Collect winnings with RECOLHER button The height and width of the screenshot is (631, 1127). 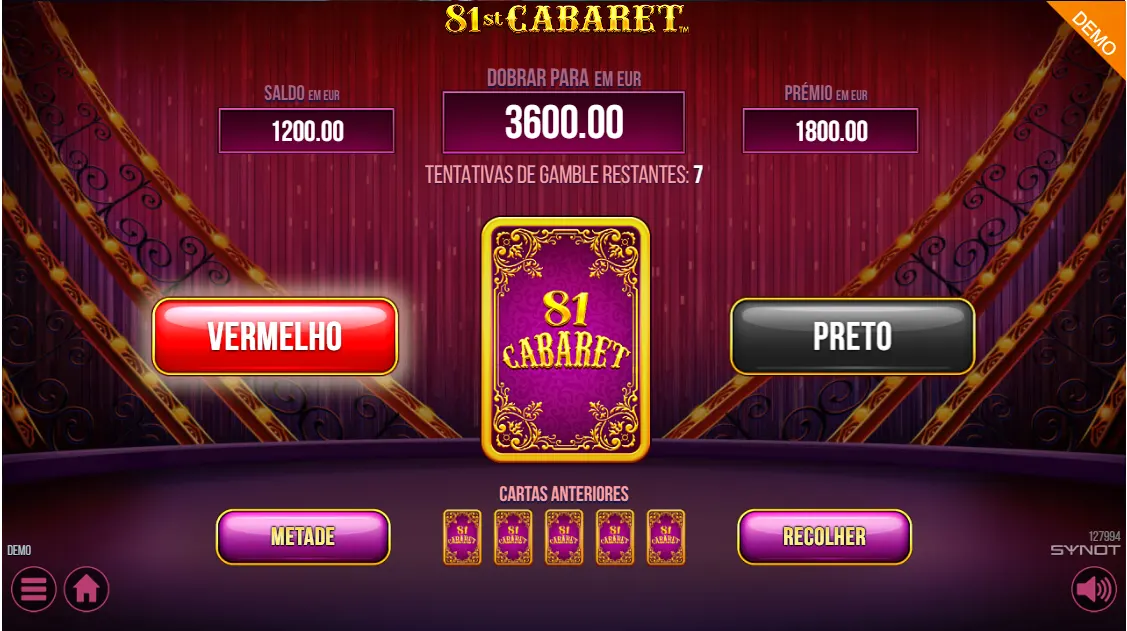tap(824, 536)
